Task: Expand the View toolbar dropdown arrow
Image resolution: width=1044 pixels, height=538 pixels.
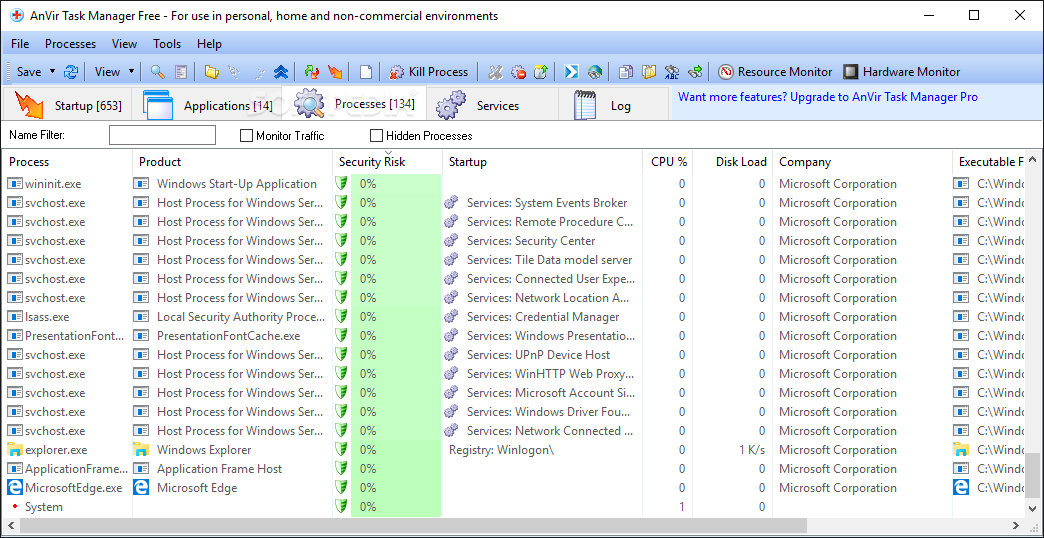Action: click(x=131, y=72)
